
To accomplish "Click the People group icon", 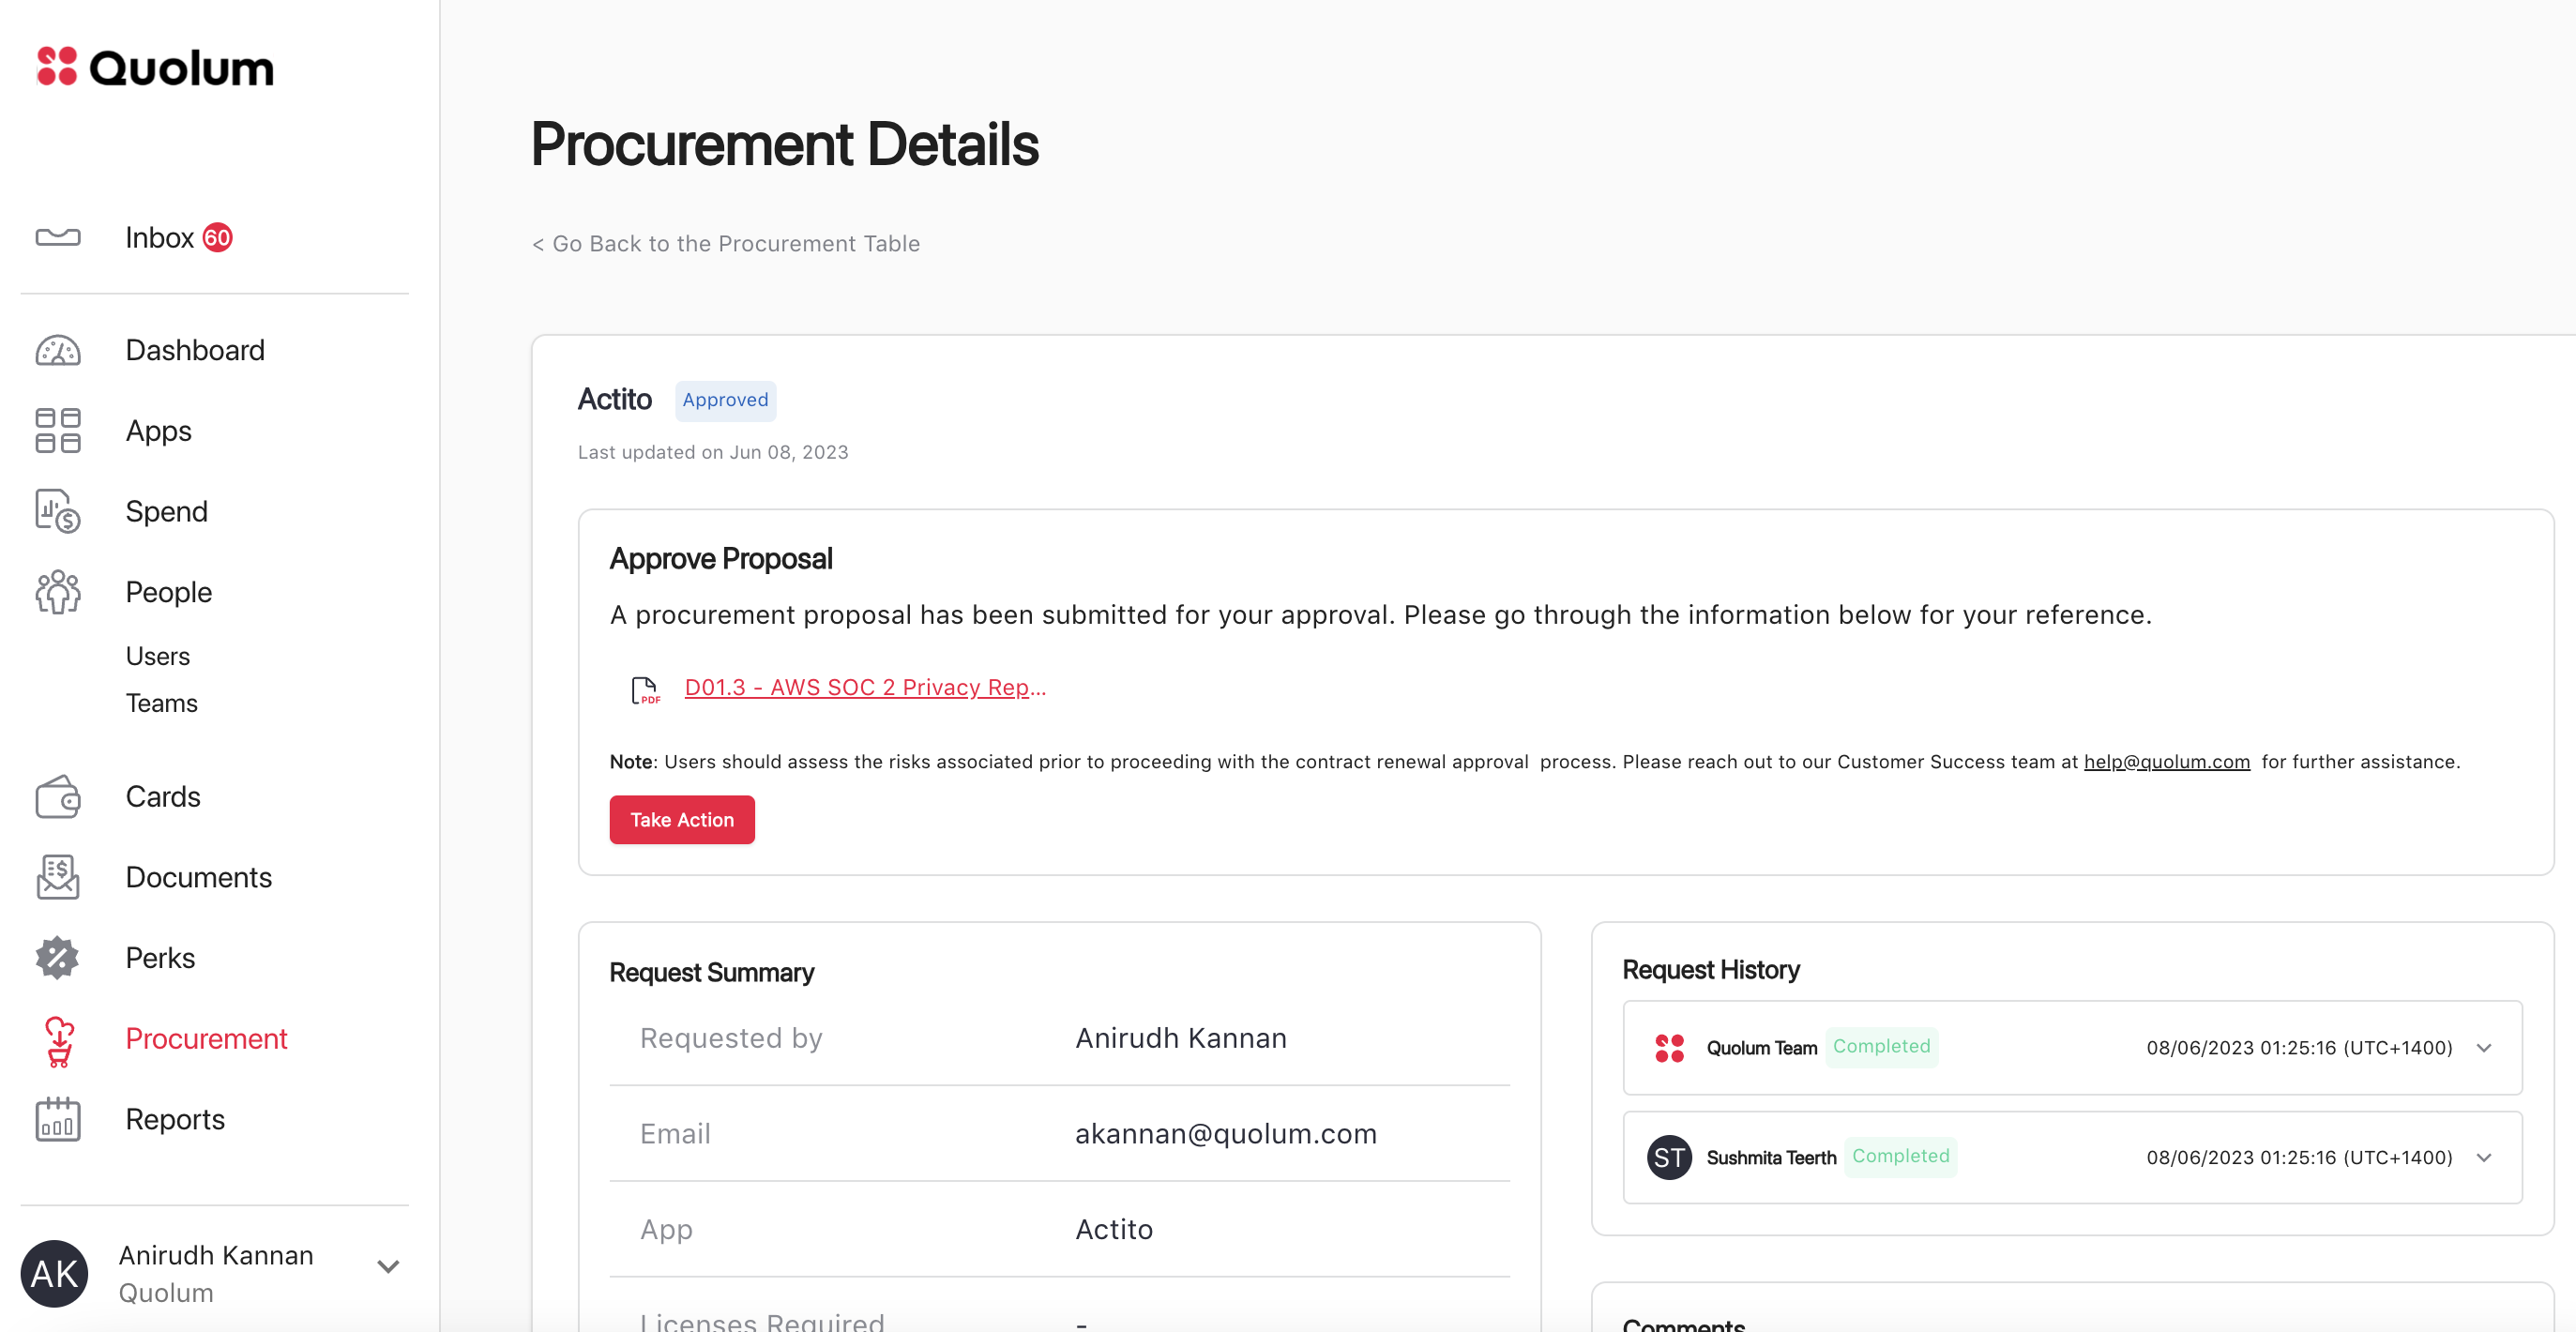I will (58, 592).
